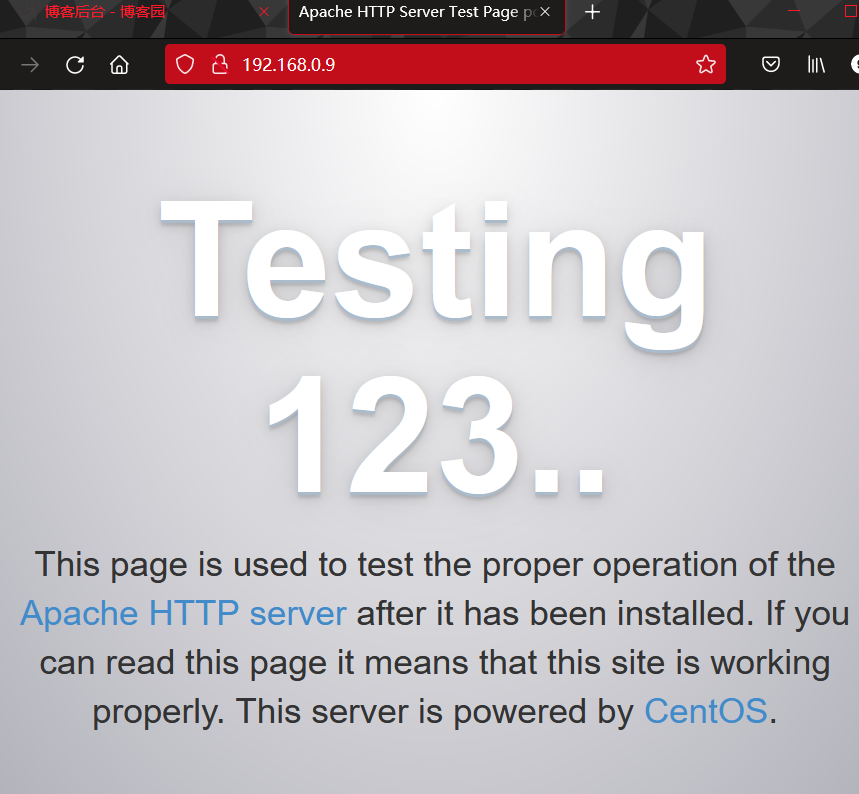Close the Apache HTTP Server Test Page tab
The height and width of the screenshot is (794, 859).
pyautogui.click(x=545, y=12)
